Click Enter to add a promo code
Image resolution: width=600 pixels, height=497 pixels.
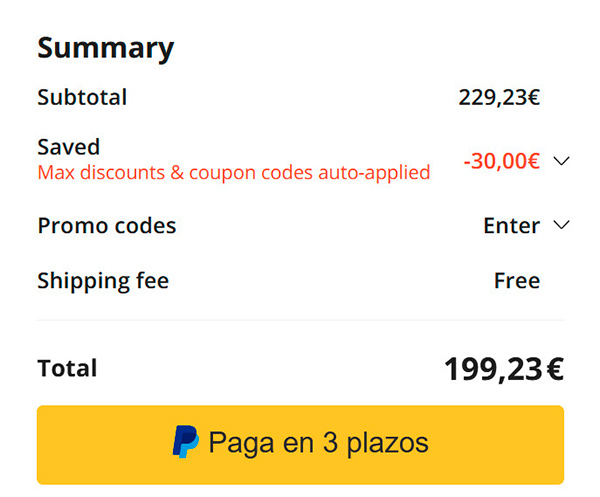(x=511, y=225)
